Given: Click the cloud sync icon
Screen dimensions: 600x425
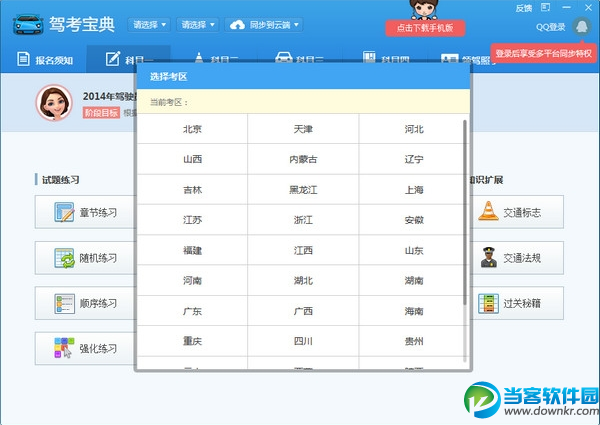Looking at the screenshot, I should tap(237, 25).
